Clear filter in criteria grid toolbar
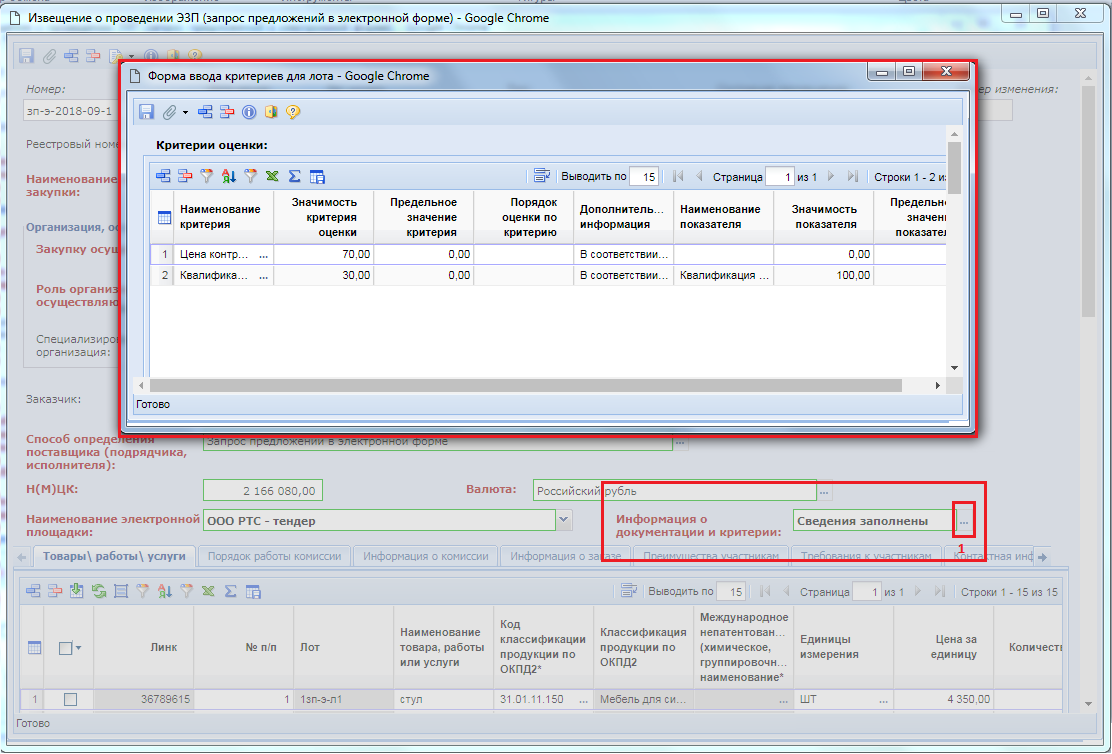1112x754 pixels. tap(250, 177)
